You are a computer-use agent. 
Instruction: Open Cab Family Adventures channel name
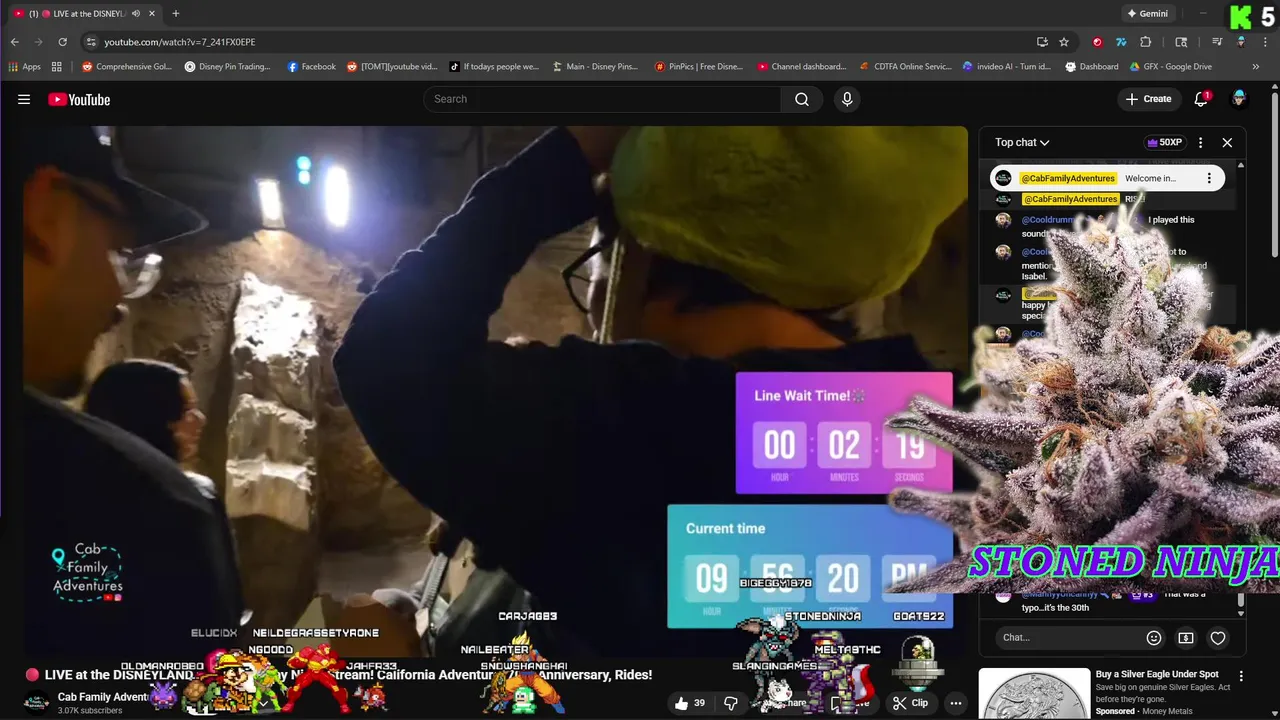[104, 697]
